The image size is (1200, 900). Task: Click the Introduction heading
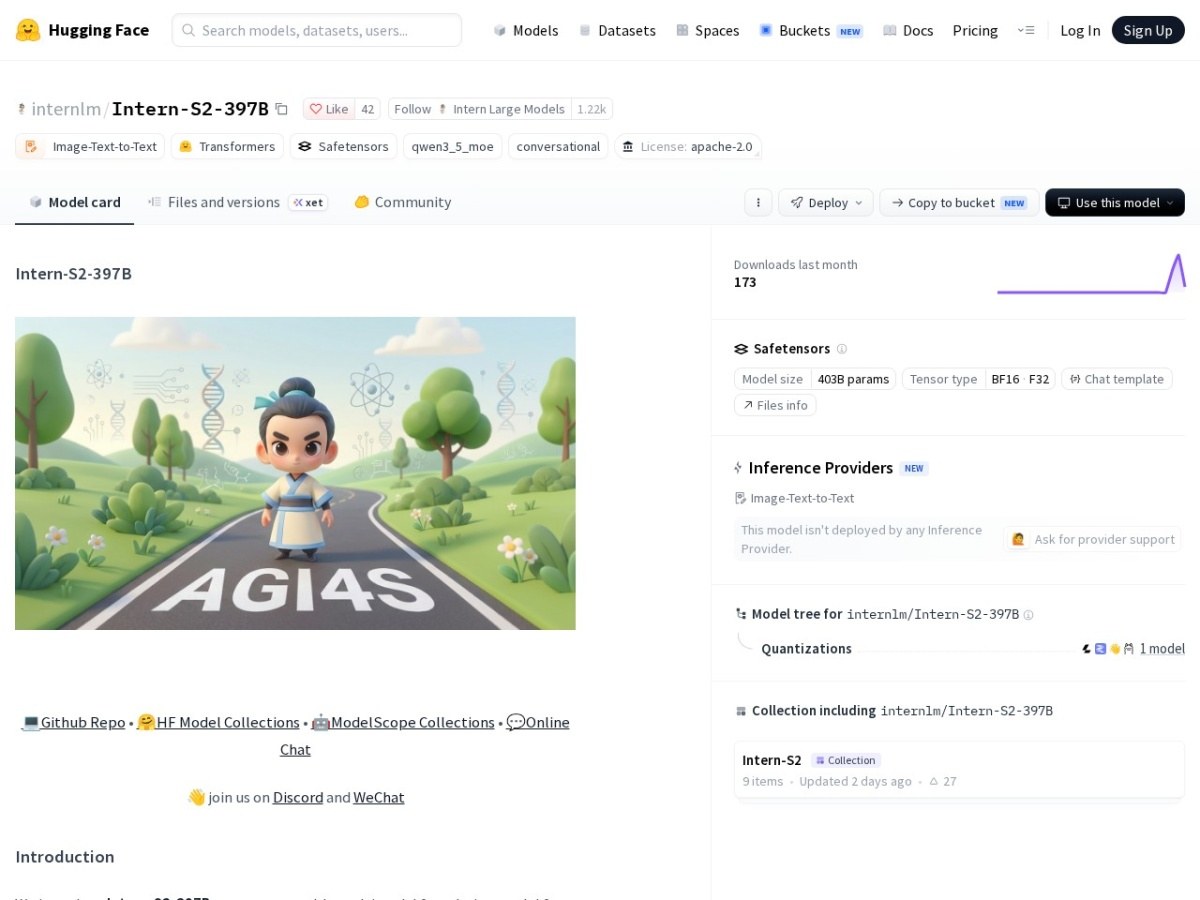65,856
